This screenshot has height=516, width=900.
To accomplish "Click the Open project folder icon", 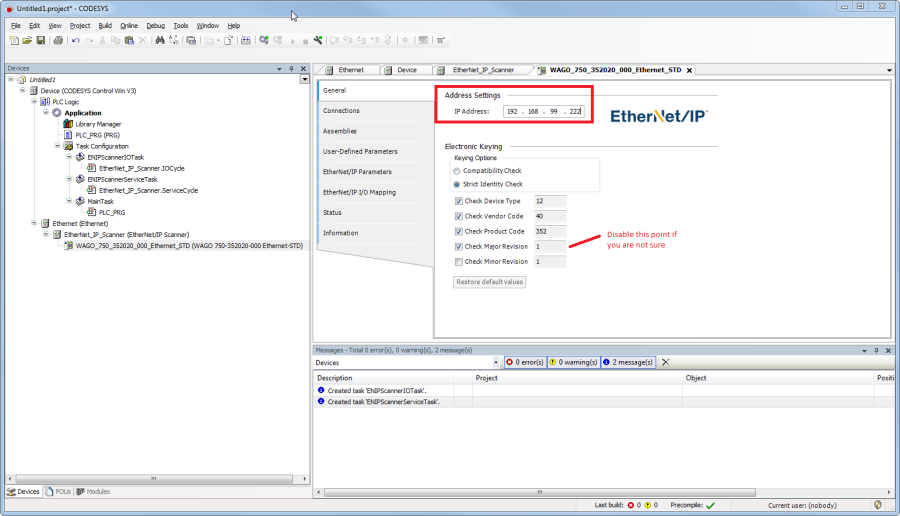I will click(x=27, y=40).
